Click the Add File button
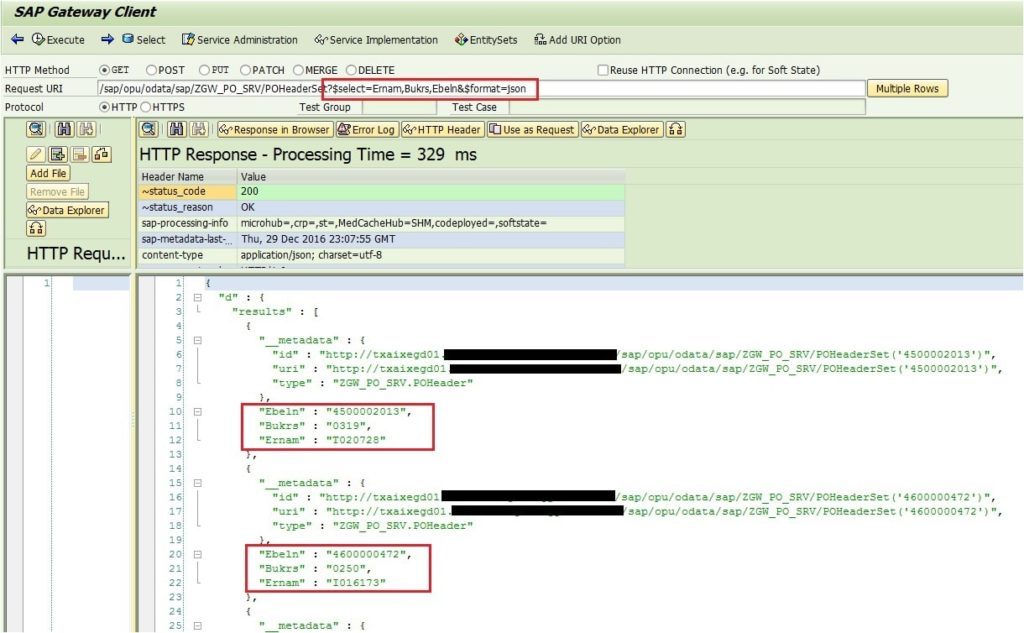The height and width of the screenshot is (633, 1024). (48, 173)
